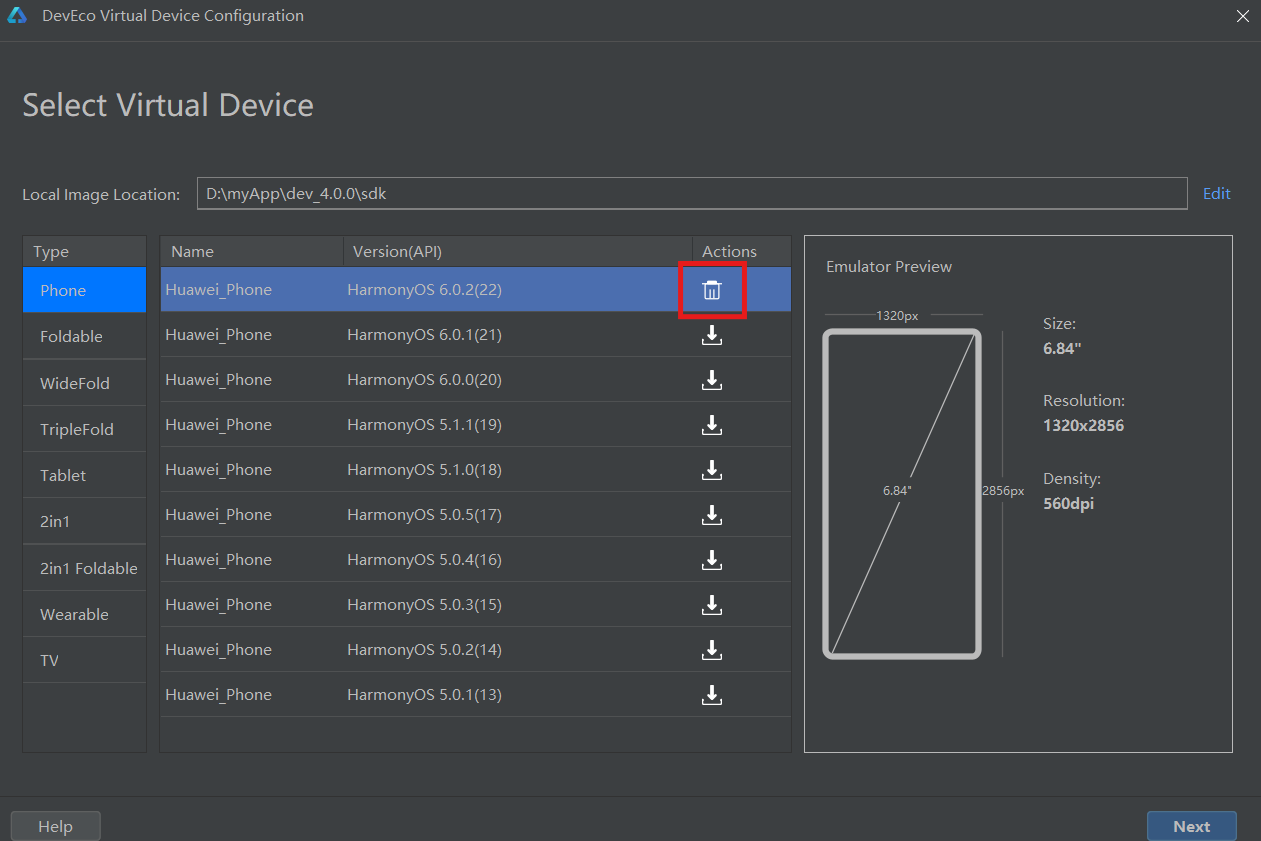Download the HarmonyOS 5.0.3(15) image
Screen dimensions: 1261x841
click(712, 605)
